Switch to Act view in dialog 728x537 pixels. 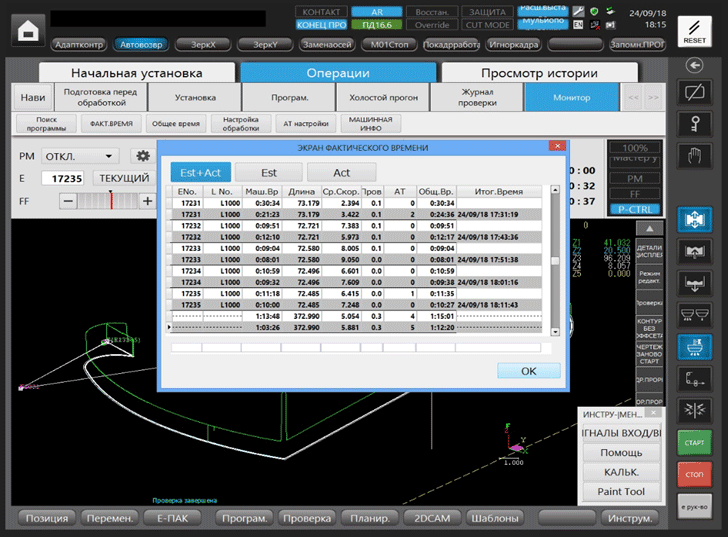click(x=342, y=173)
